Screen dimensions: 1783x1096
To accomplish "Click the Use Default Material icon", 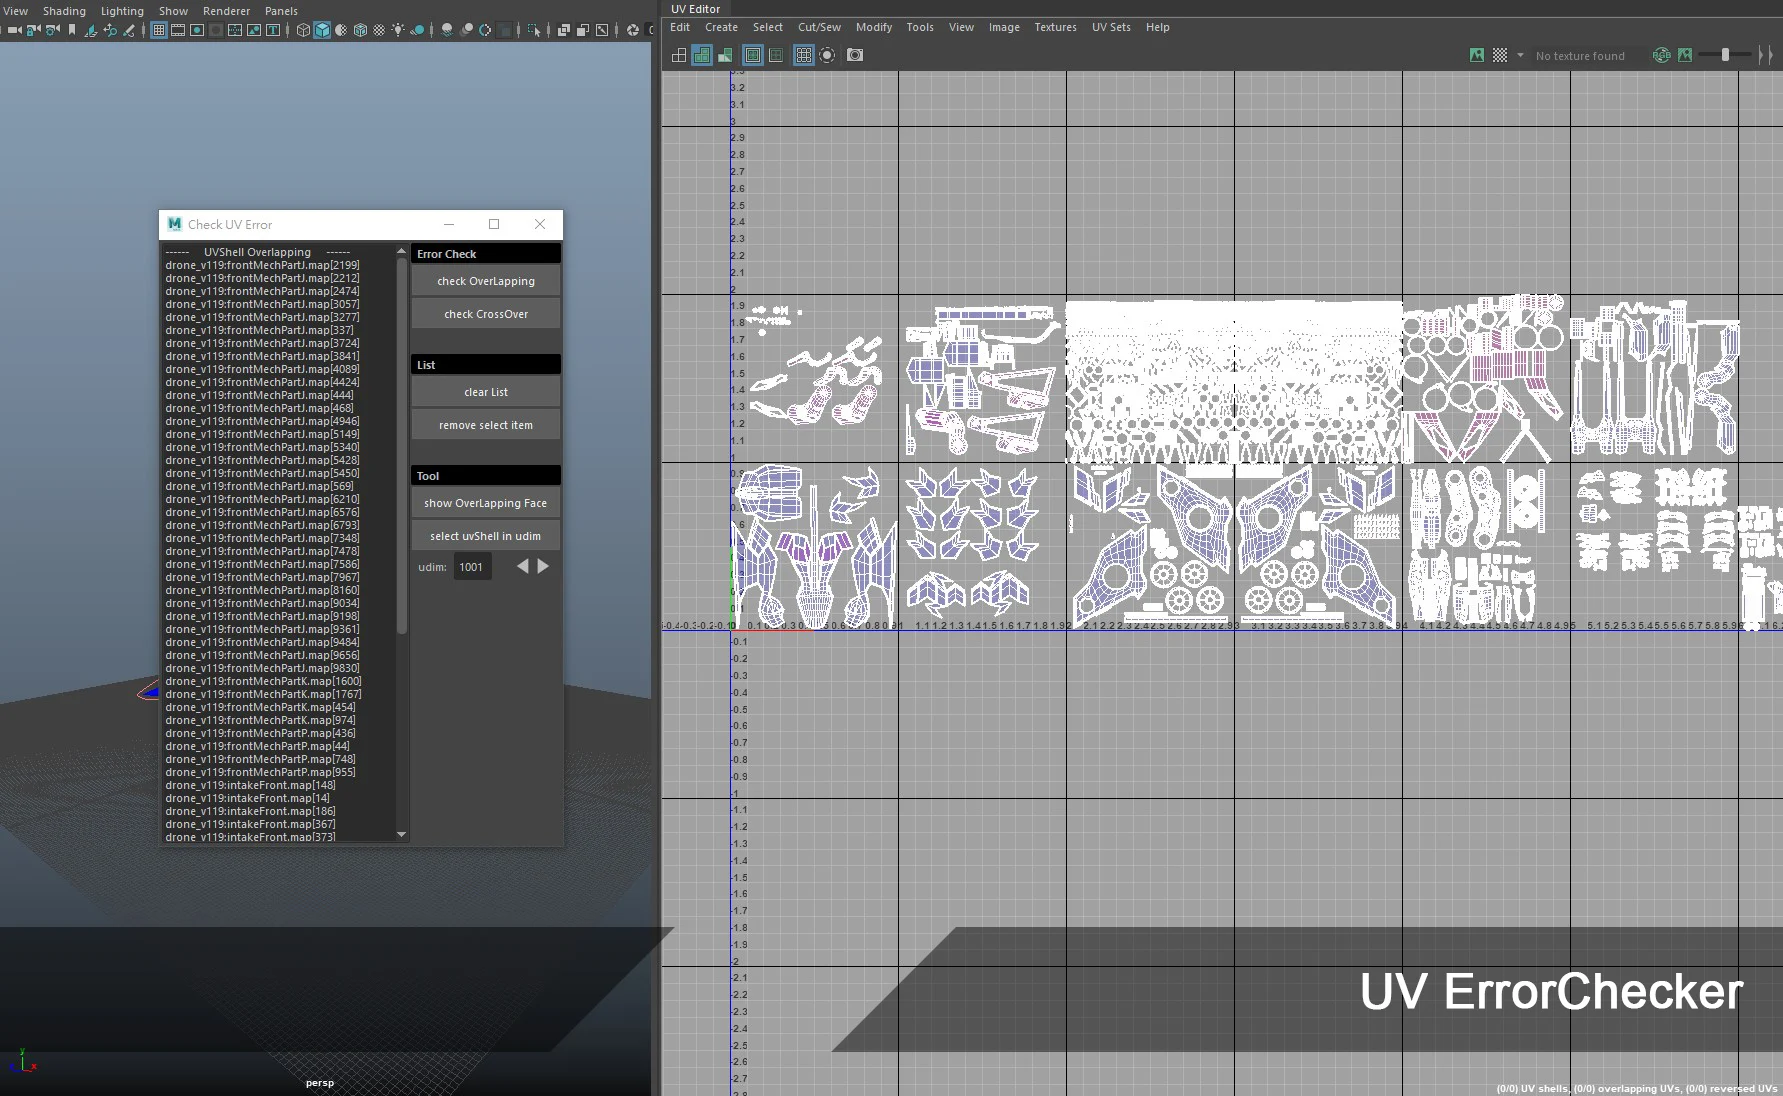I will 341,30.
